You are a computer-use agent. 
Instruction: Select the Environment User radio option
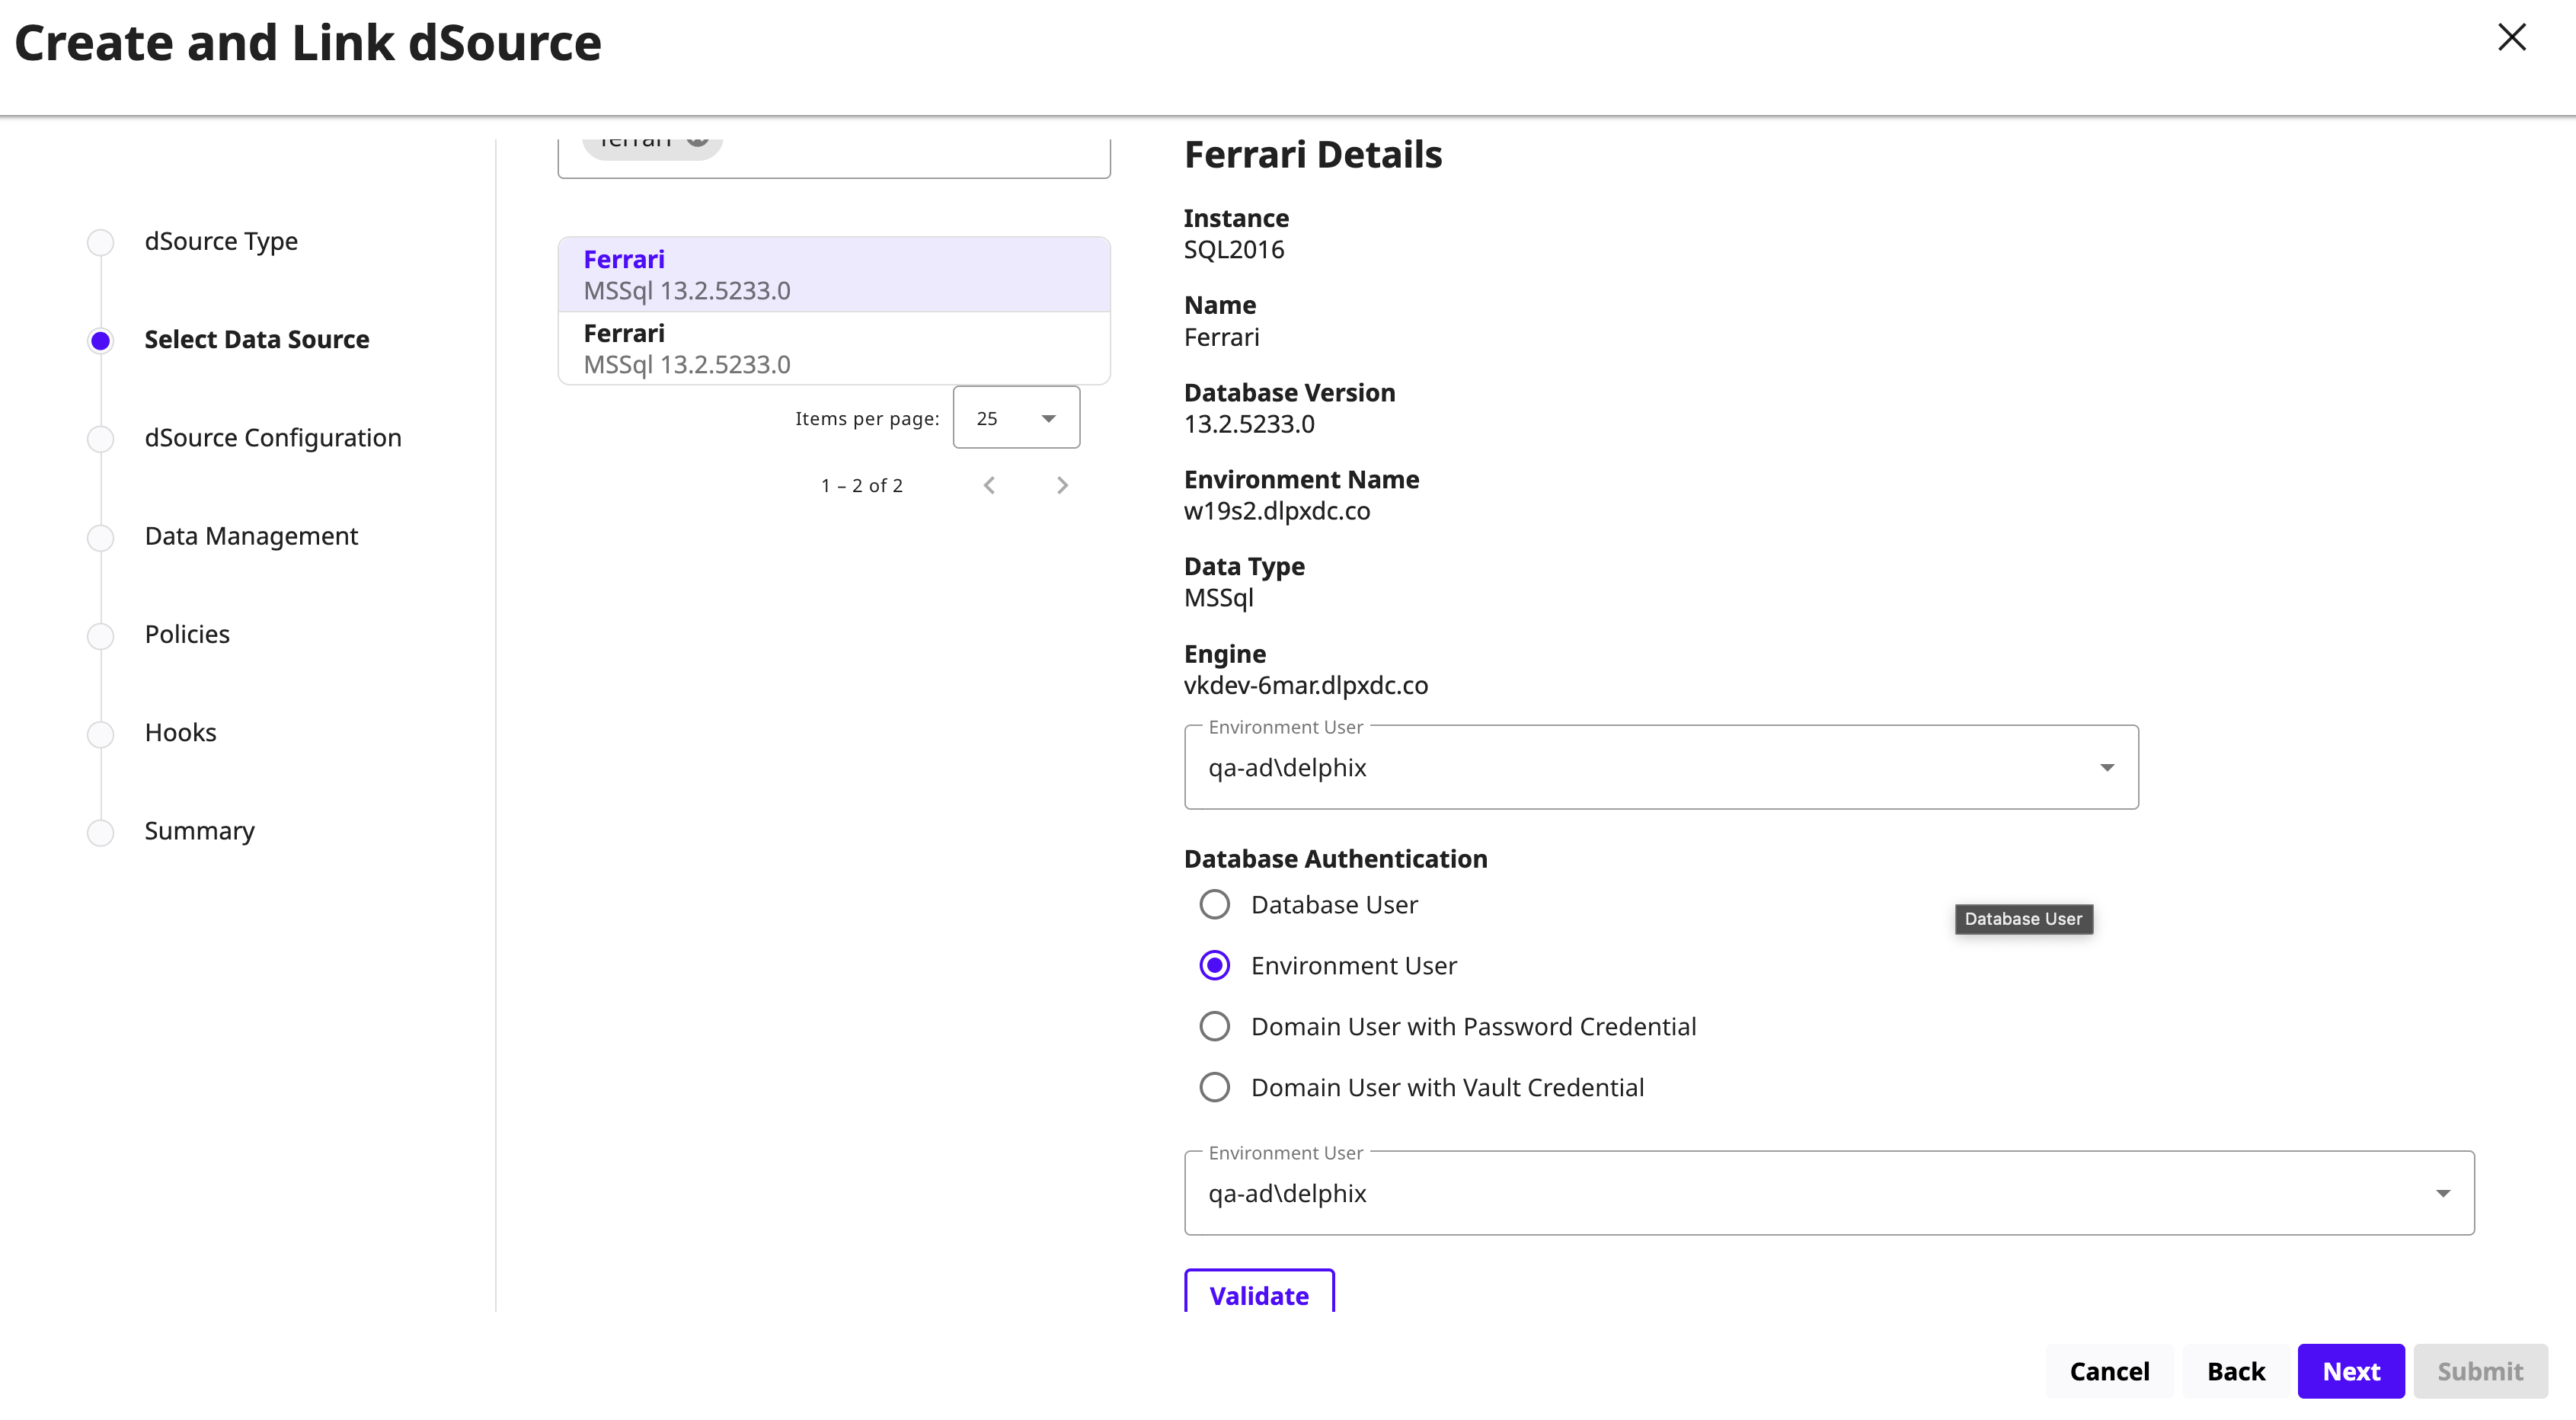pyautogui.click(x=1214, y=965)
